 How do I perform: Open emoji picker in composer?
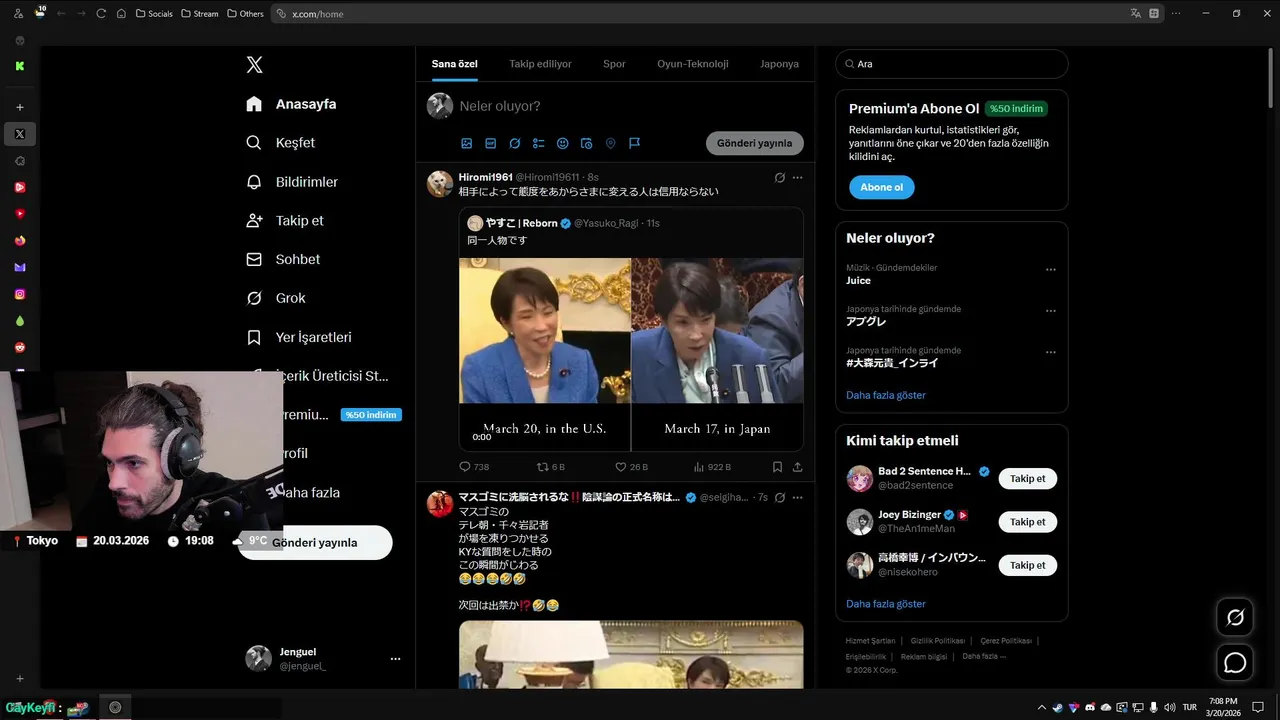[x=562, y=143]
